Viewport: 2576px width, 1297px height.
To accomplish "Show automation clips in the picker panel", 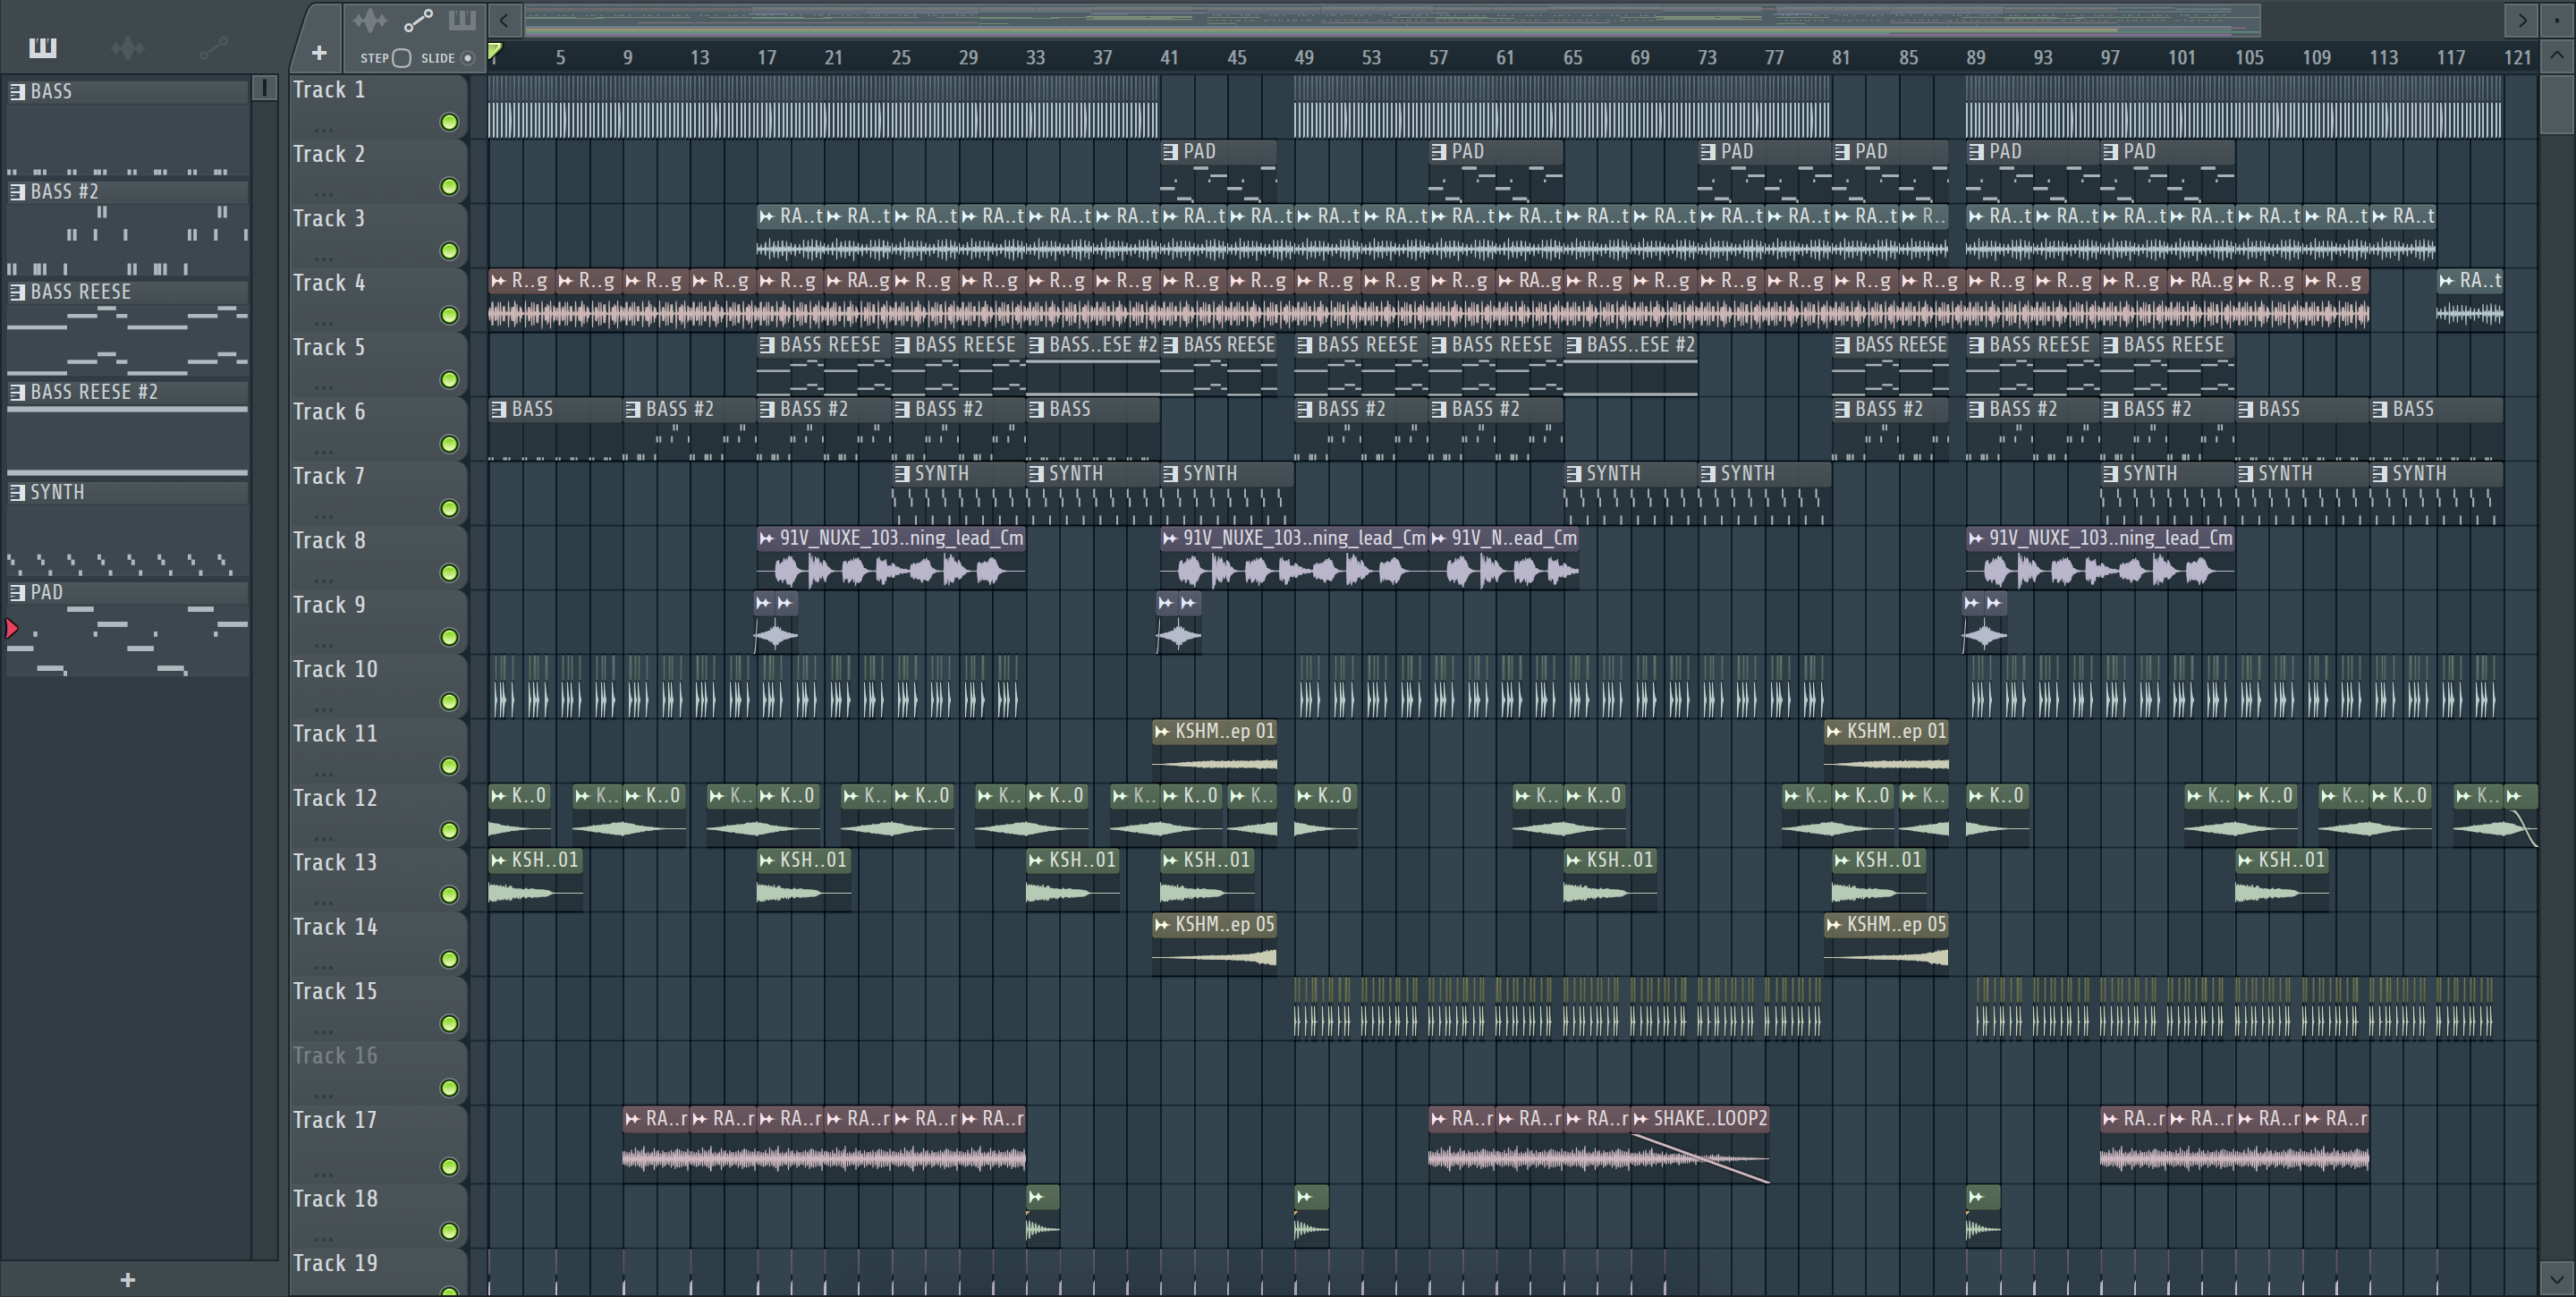I will coord(213,47).
